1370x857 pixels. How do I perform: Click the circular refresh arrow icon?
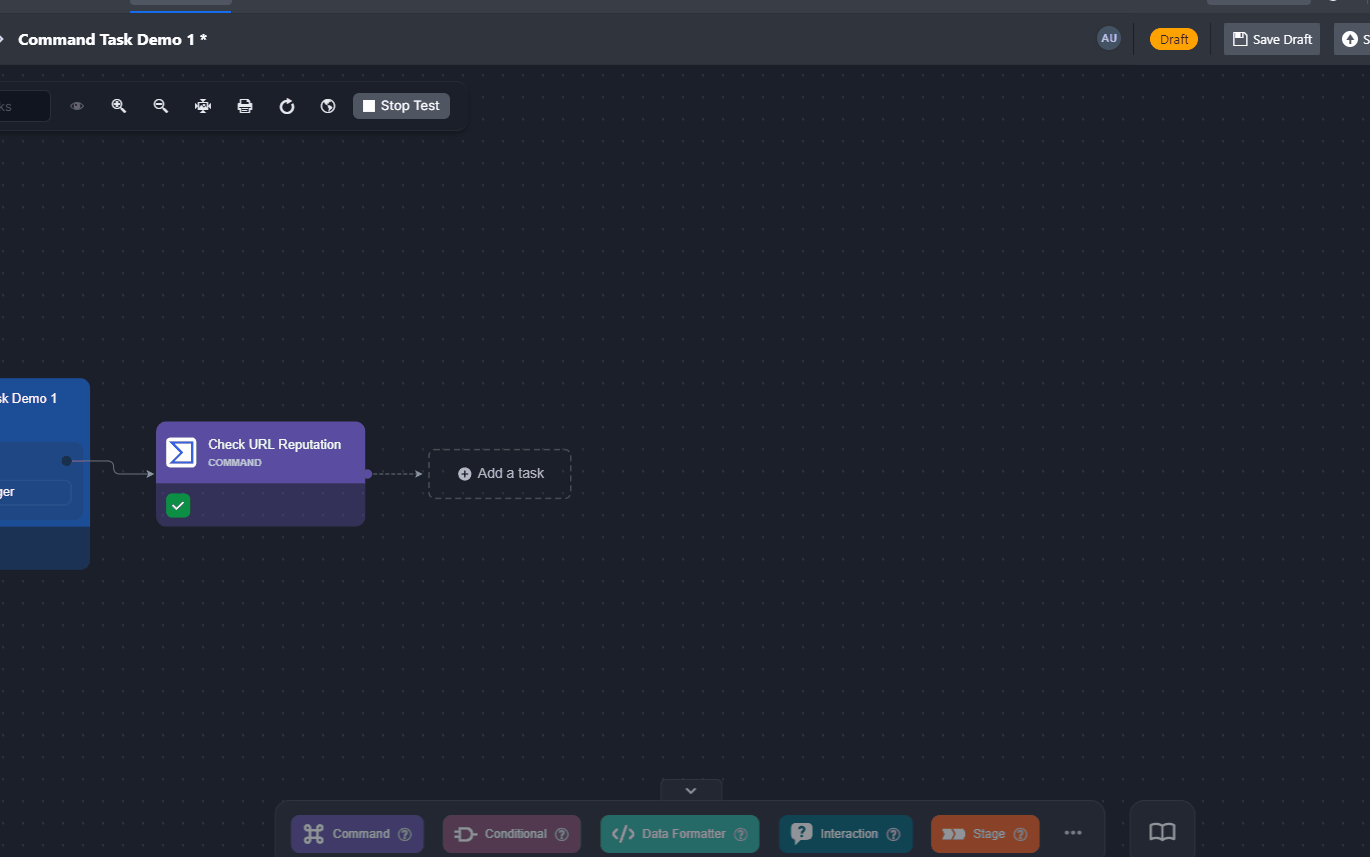[287, 106]
